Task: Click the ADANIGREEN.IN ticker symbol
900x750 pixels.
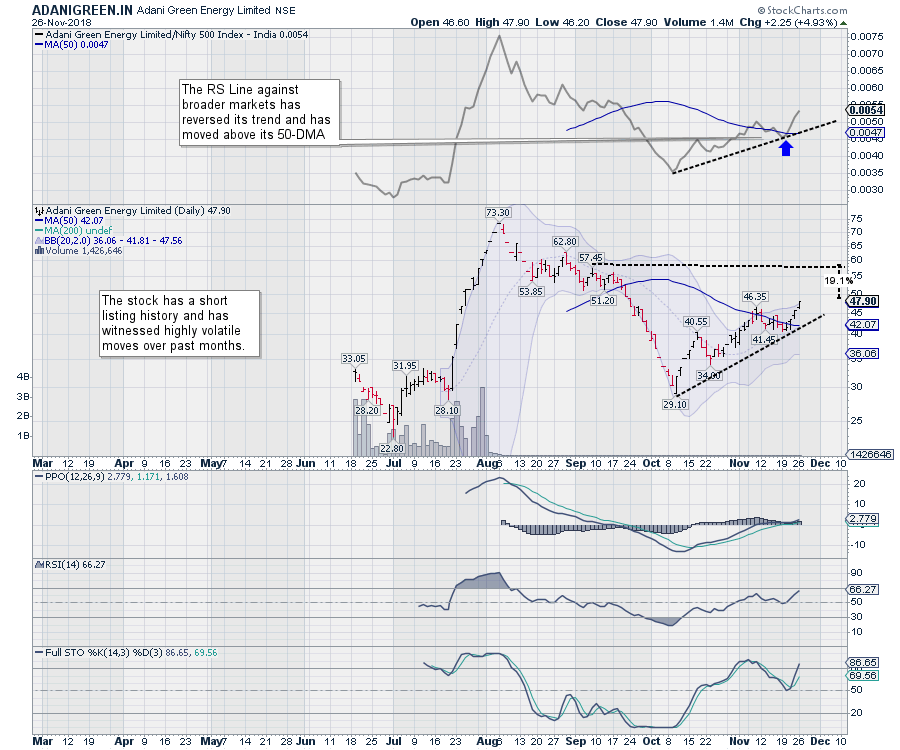Action: pos(82,10)
